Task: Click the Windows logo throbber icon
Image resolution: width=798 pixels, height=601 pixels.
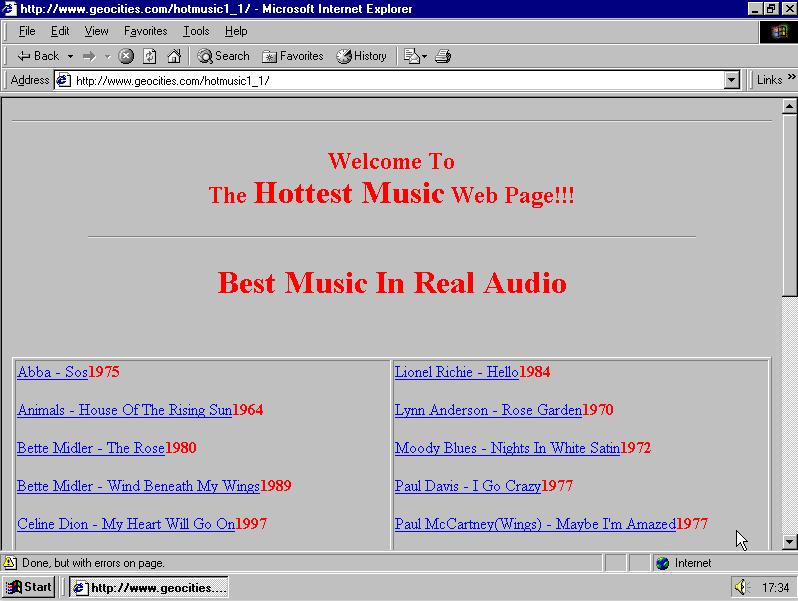Action: 778,32
